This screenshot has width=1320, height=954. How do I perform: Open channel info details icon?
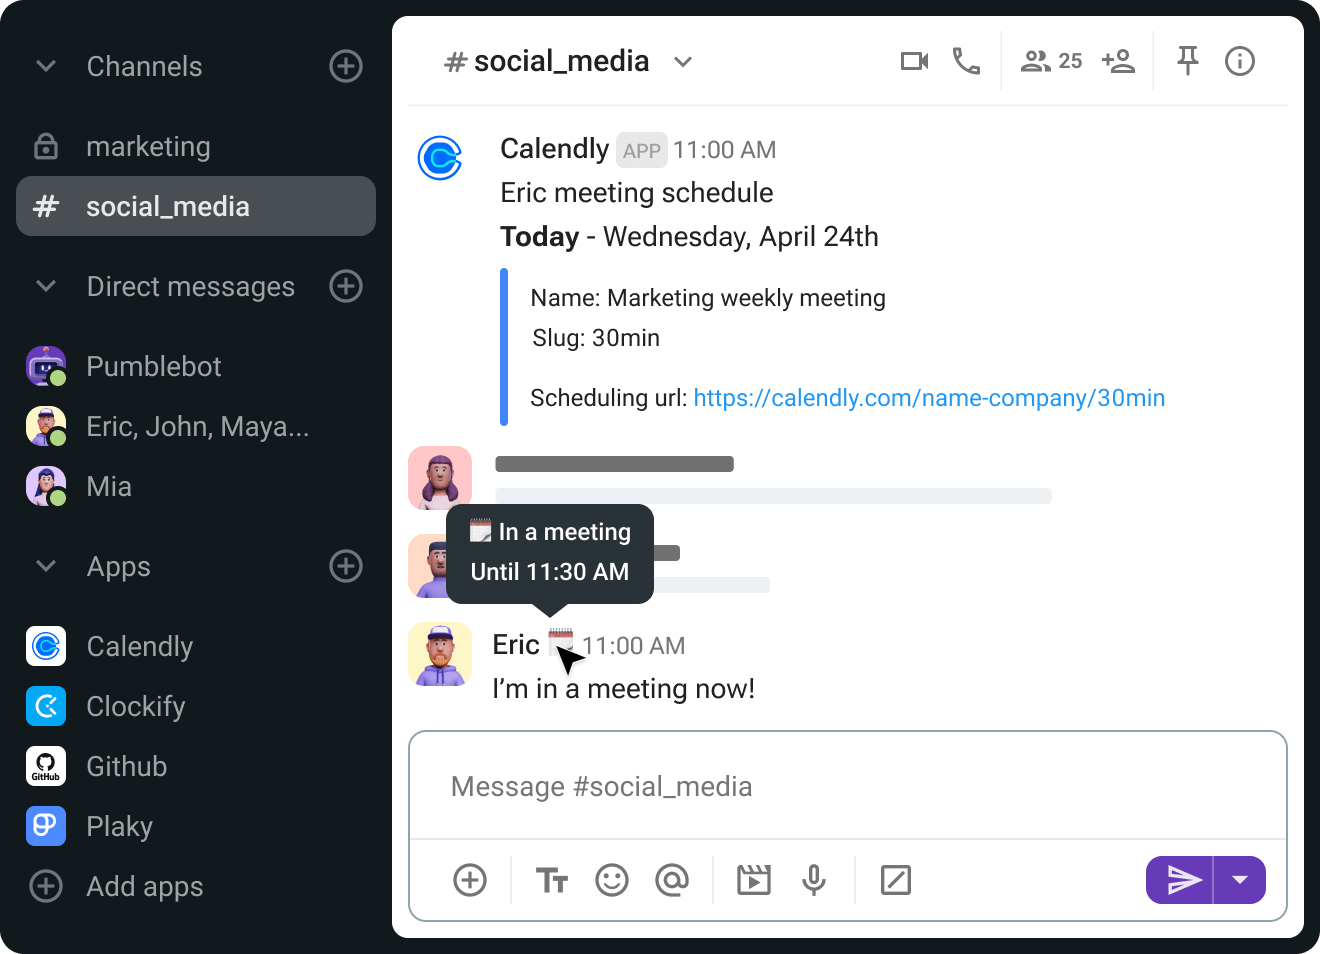click(1240, 62)
